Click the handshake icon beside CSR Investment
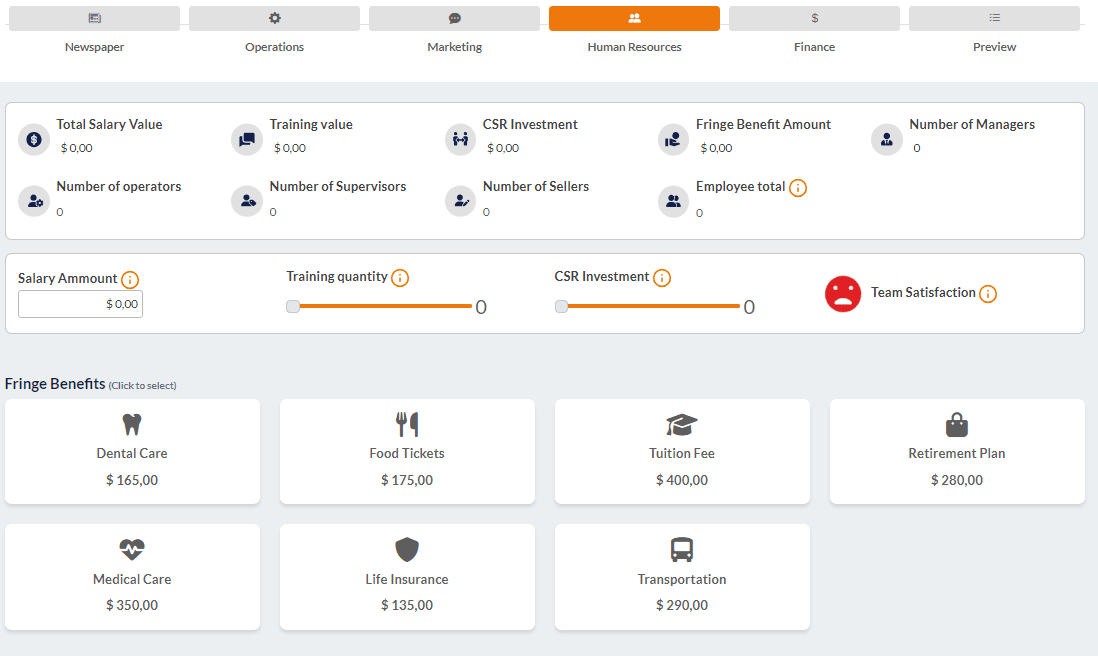The height and width of the screenshot is (656, 1098). (460, 139)
